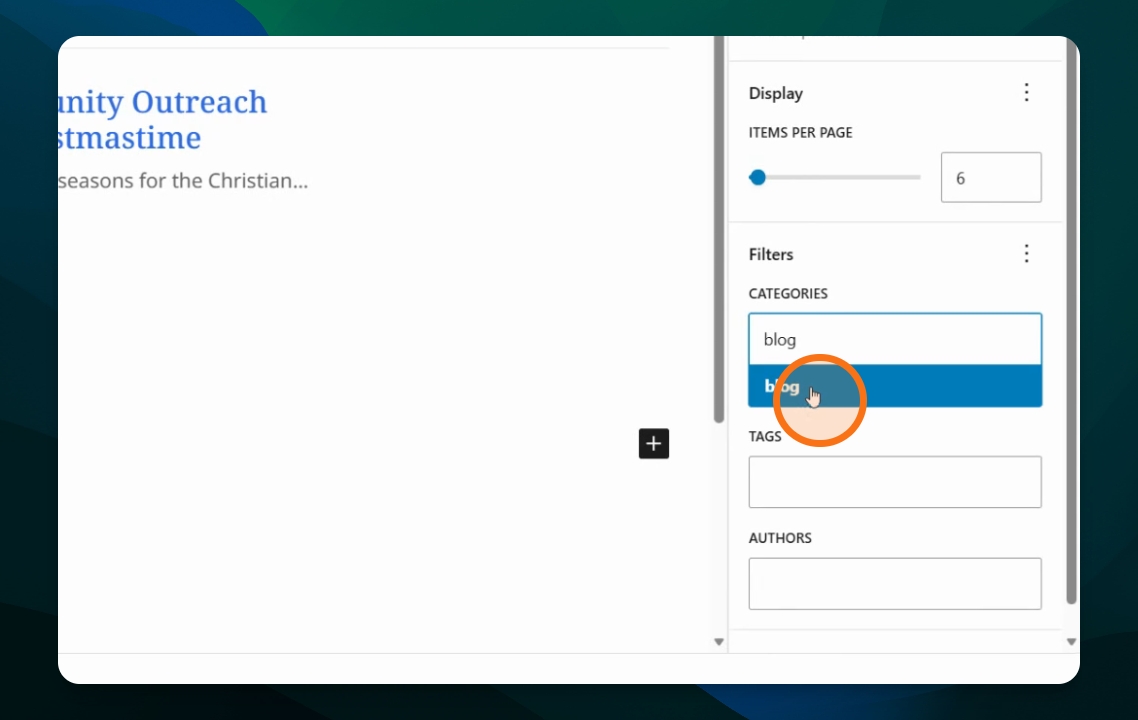Click the TAGS label
This screenshot has height=720, width=1138.
[765, 436]
